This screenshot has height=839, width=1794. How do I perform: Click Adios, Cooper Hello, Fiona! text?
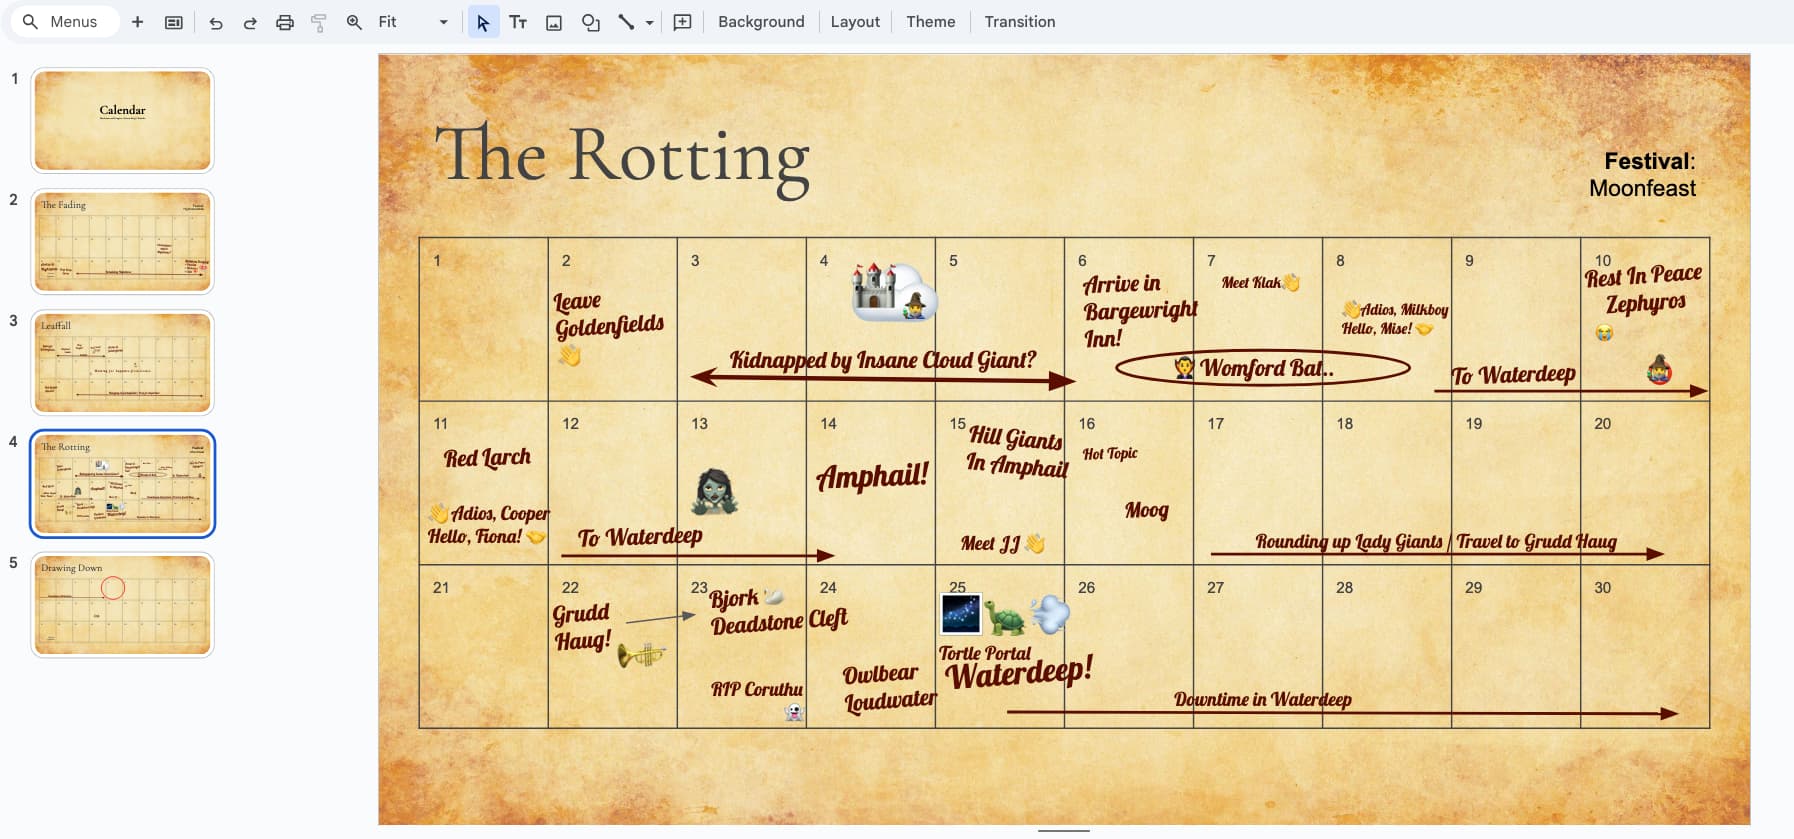(x=489, y=524)
